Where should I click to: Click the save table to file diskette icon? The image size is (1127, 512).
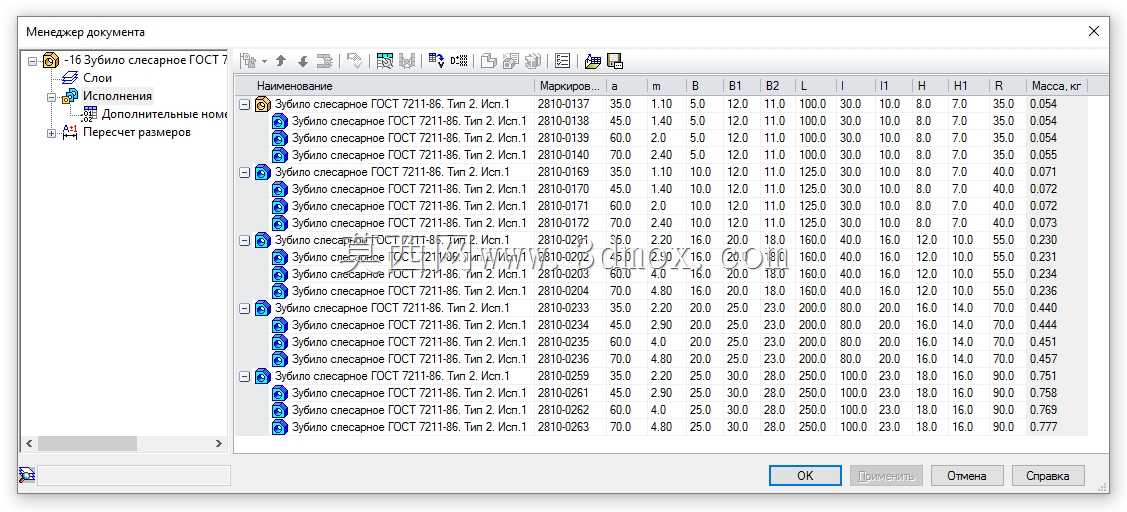[615, 62]
